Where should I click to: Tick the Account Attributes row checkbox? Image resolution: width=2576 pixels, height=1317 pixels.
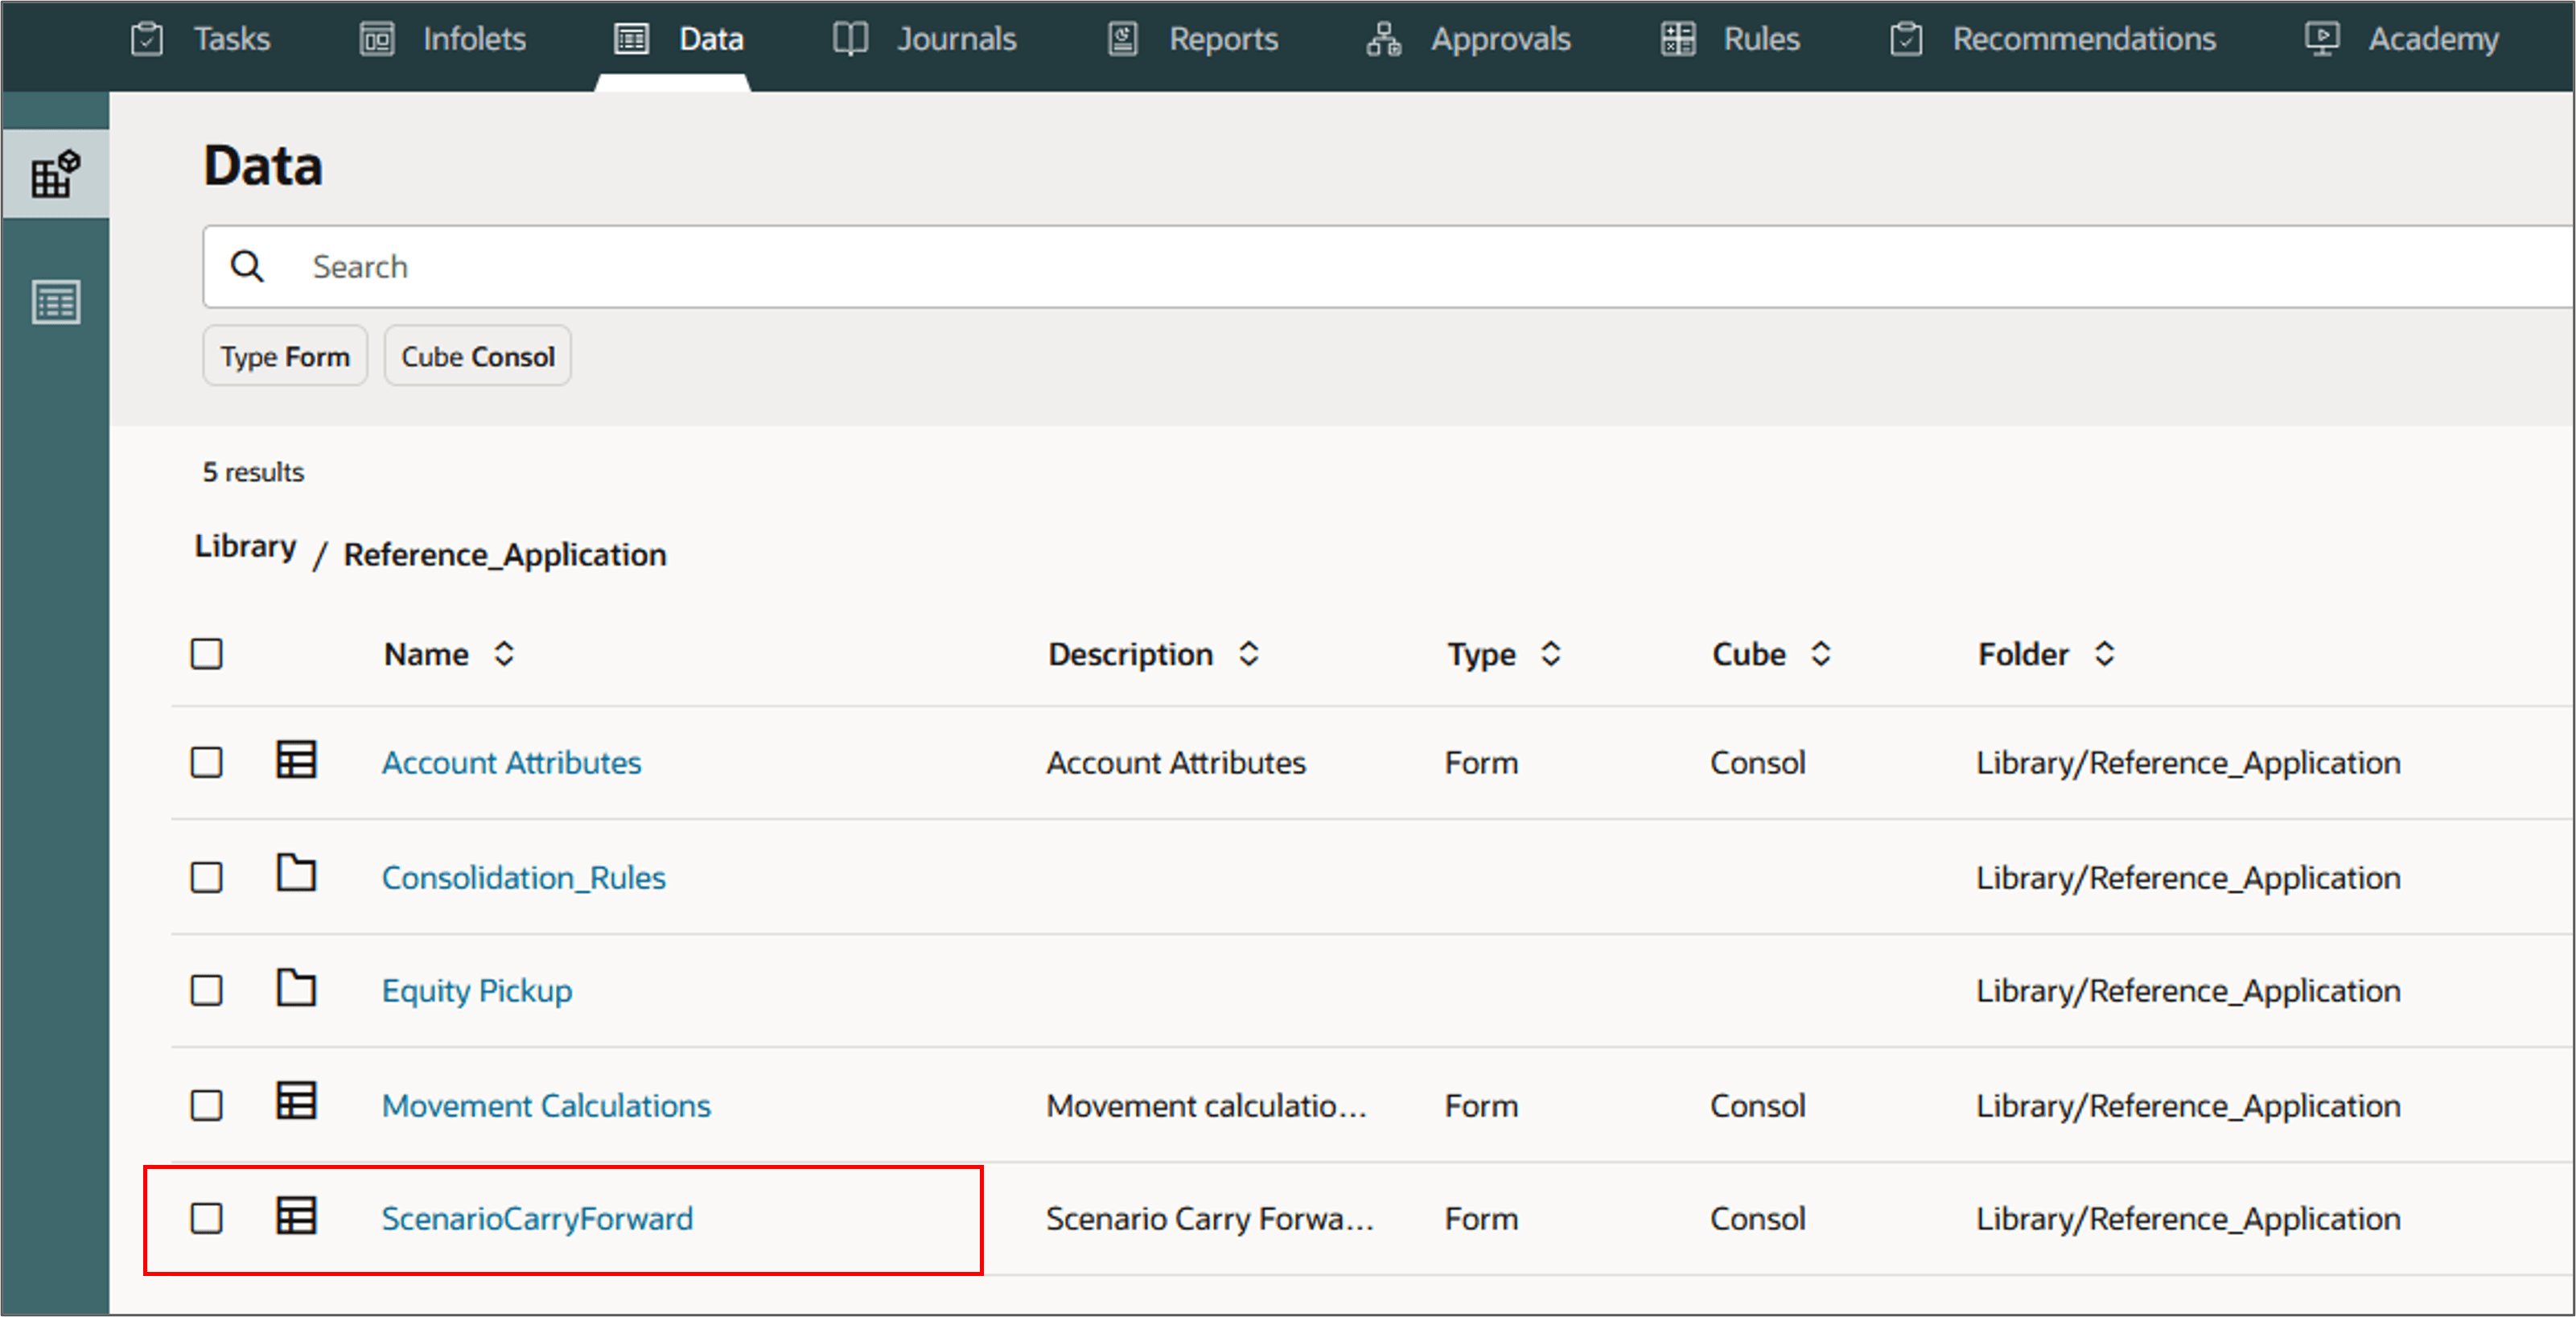point(207,762)
